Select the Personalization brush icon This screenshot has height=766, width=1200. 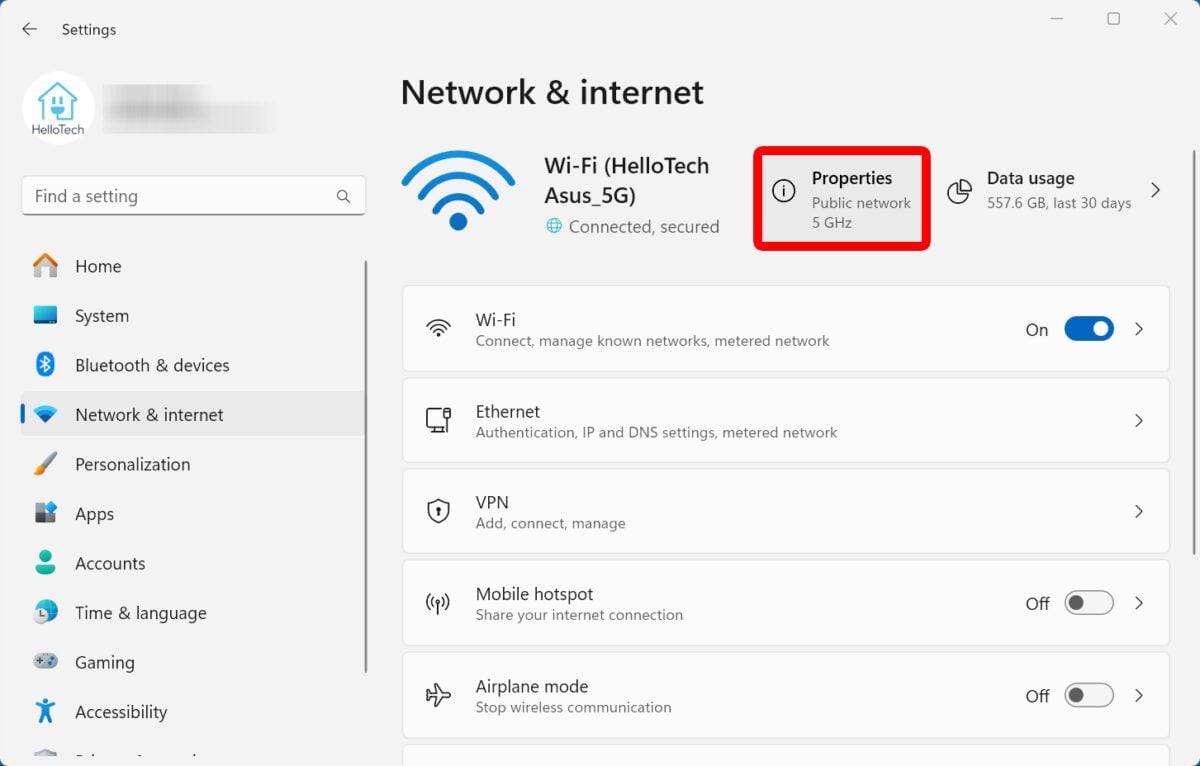(45, 464)
